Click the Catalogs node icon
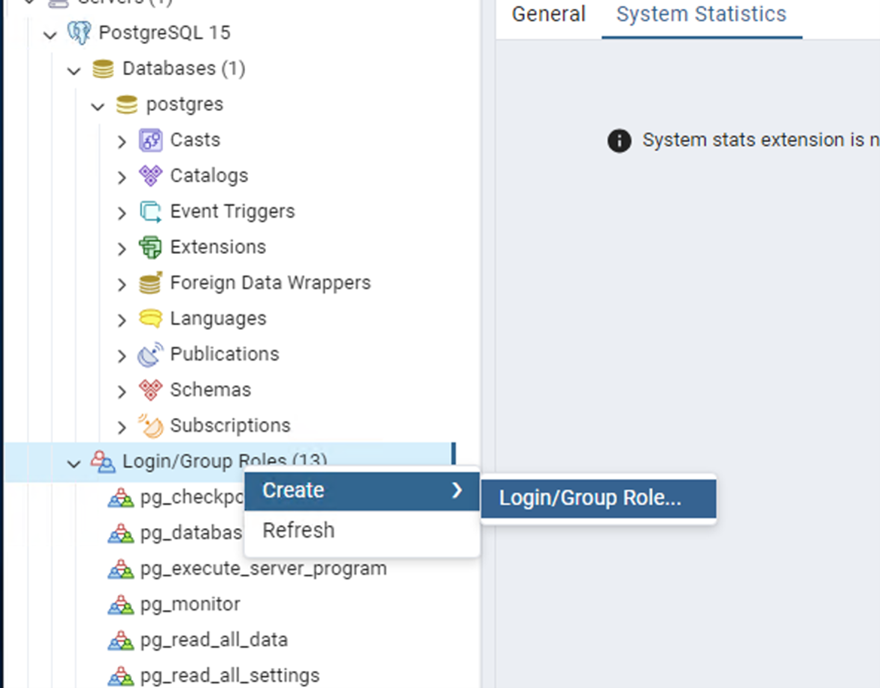The image size is (880, 688). coord(150,176)
